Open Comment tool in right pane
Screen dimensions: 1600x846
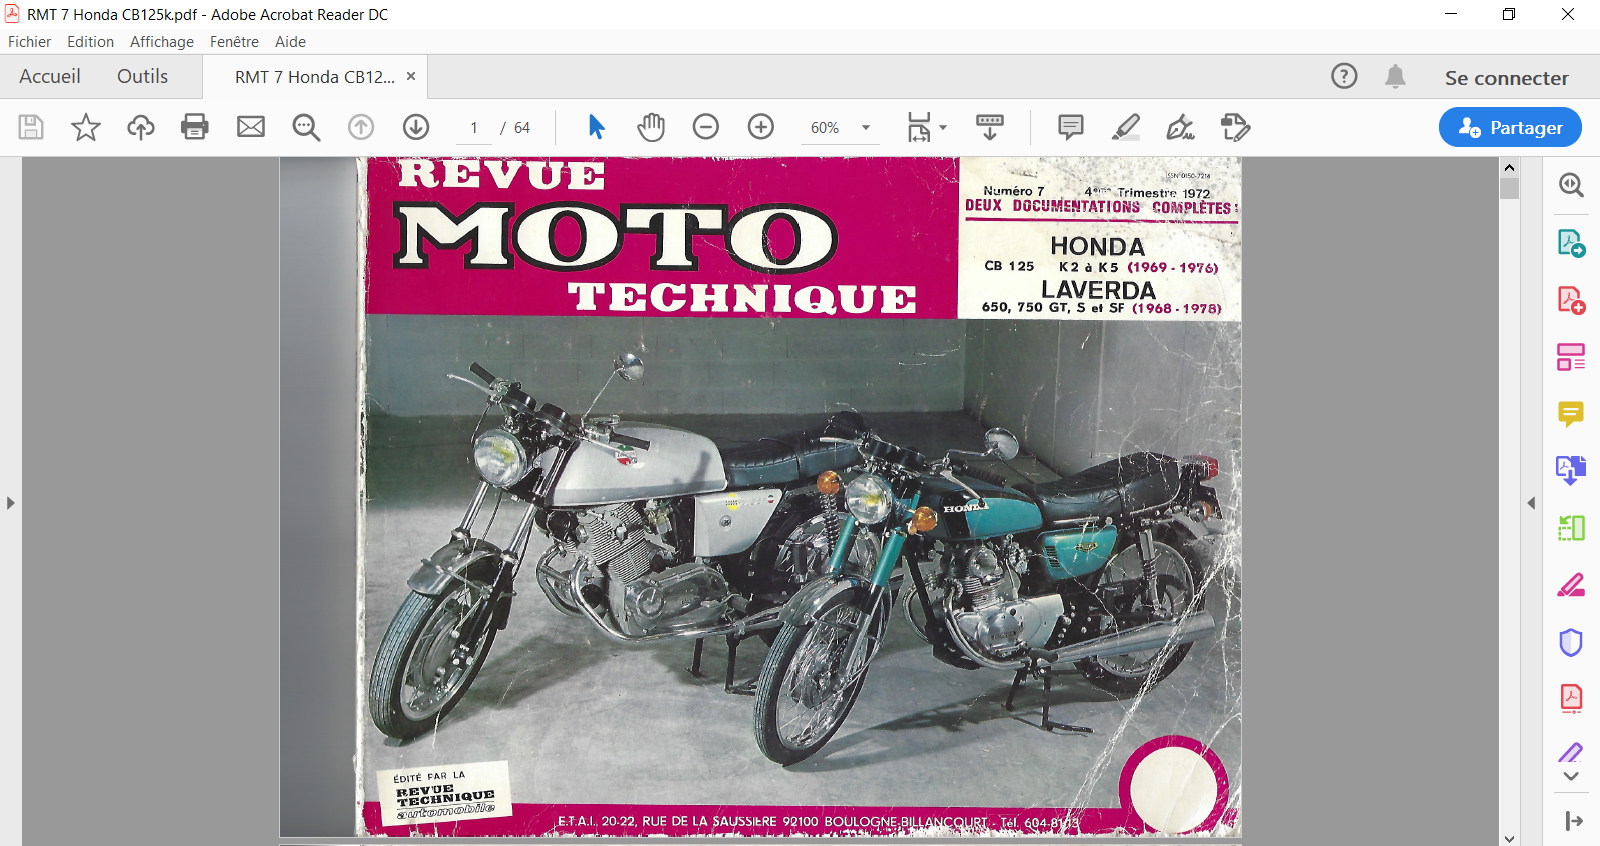pos(1571,414)
